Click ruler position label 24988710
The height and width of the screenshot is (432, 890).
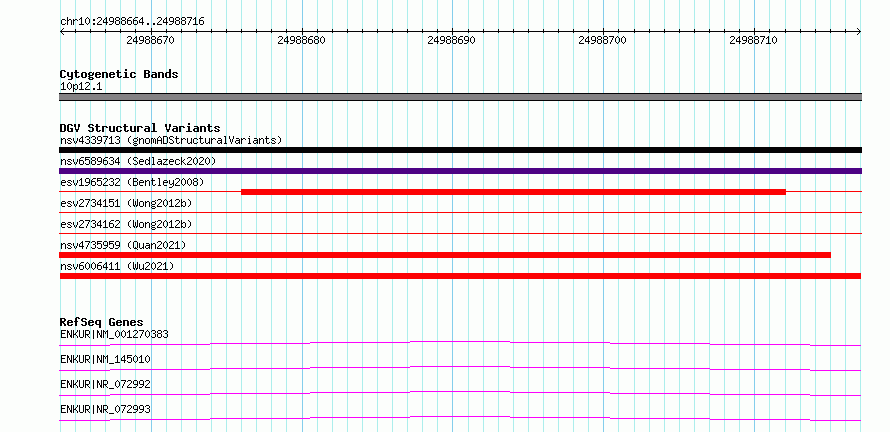(753, 40)
